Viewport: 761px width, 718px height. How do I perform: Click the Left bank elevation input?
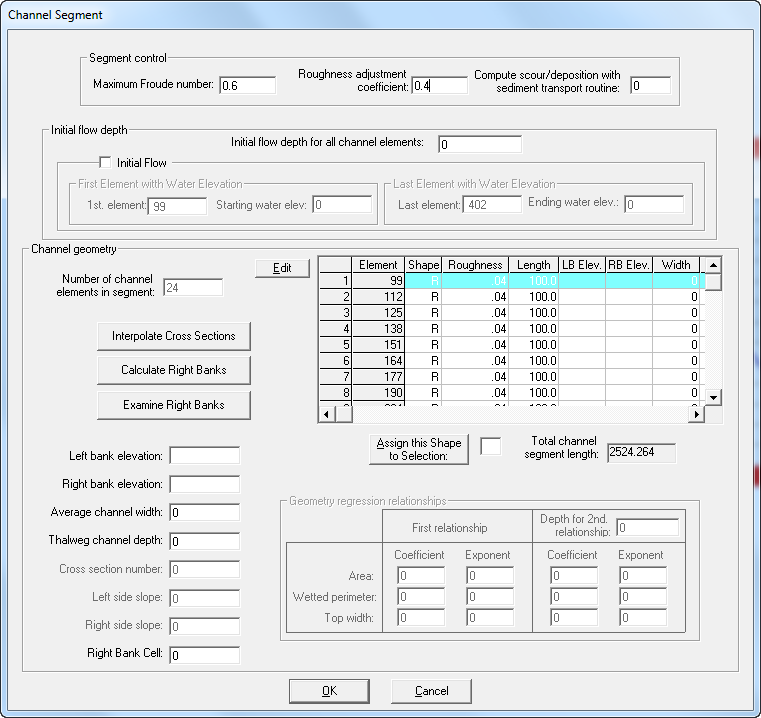click(x=204, y=456)
